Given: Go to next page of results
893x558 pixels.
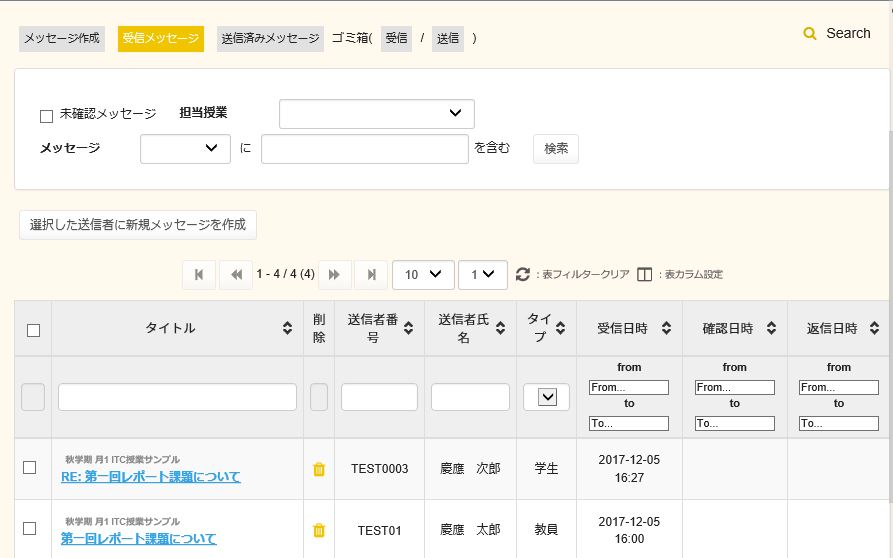Looking at the screenshot, I should 335,275.
